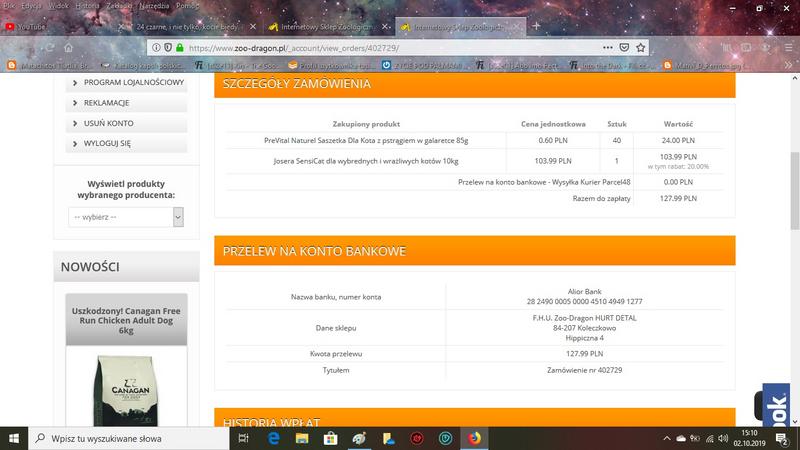Switch to the inactive Internetowy Sklep Zoologiczny tab
800x450 pixels.
click(327, 27)
